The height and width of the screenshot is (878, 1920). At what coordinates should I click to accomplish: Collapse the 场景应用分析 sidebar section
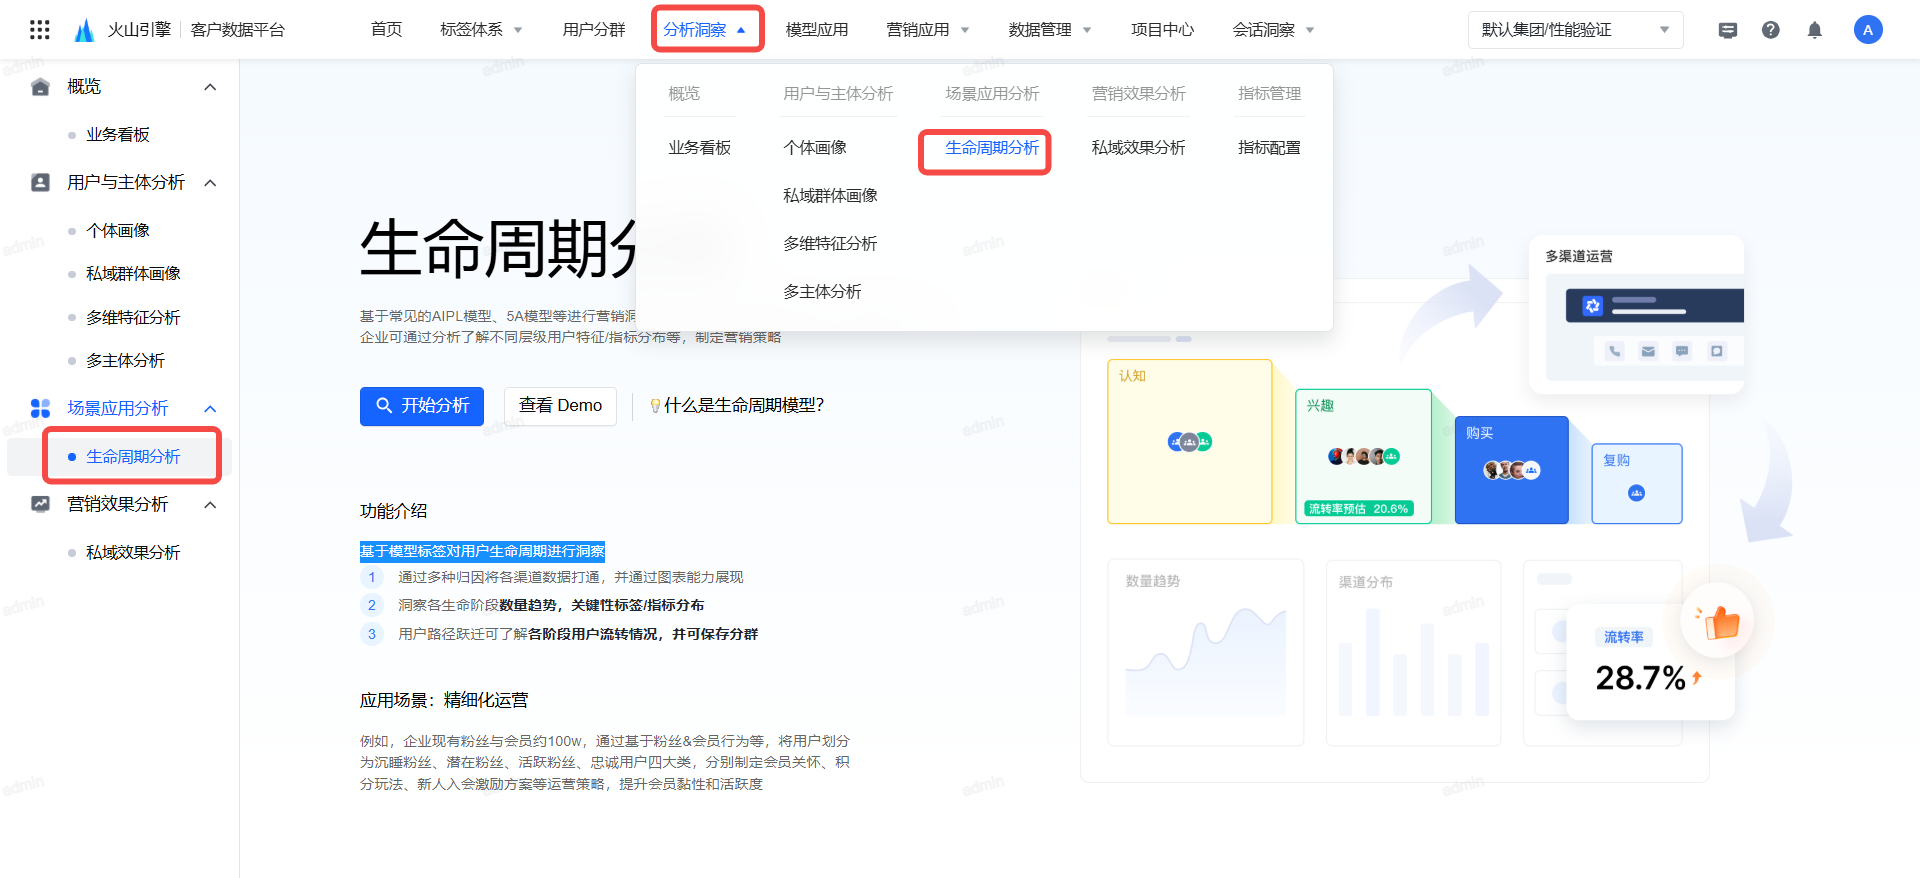pos(210,409)
